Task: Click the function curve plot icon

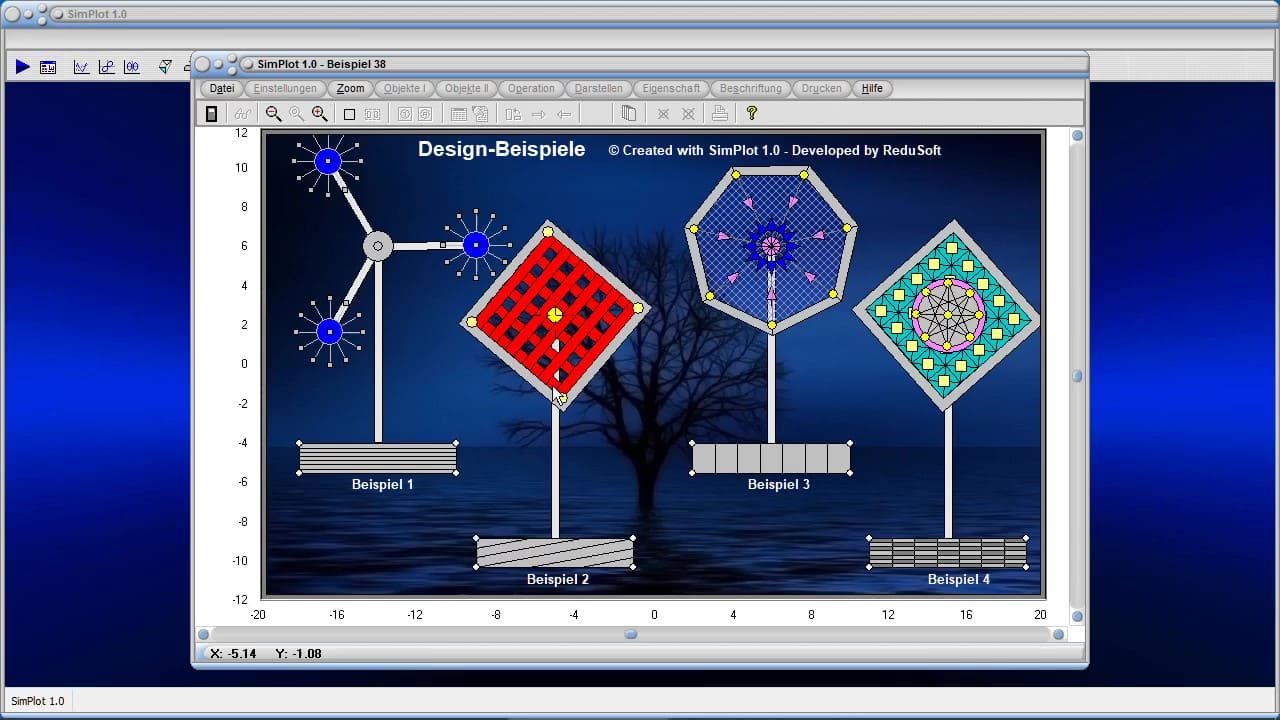Action: tap(81, 67)
